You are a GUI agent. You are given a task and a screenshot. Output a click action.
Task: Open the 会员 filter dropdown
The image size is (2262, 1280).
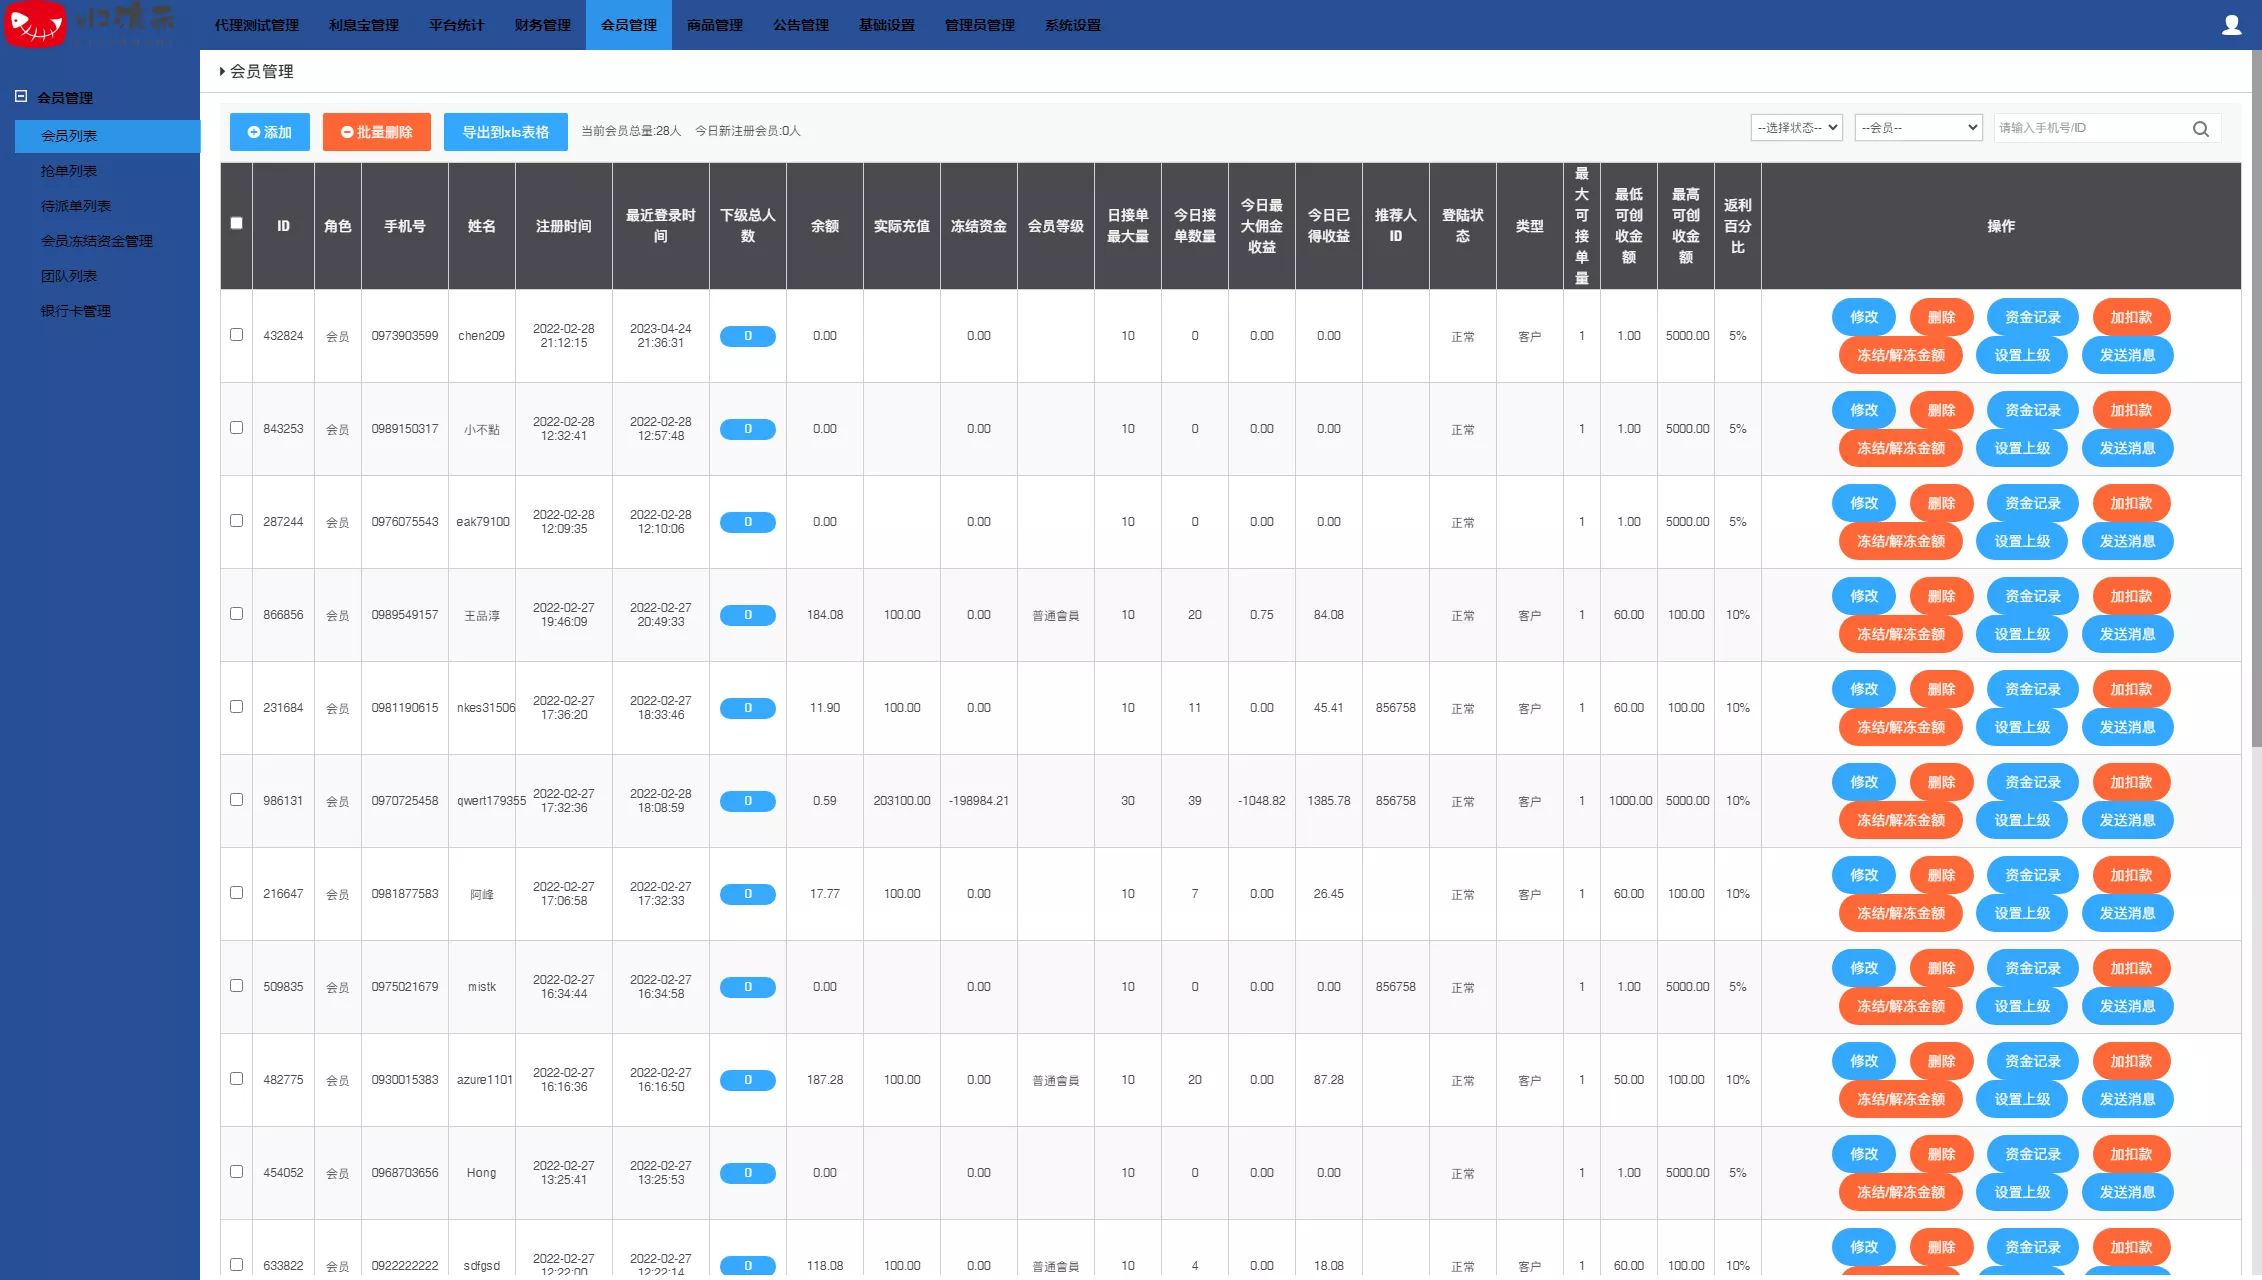(x=1918, y=128)
